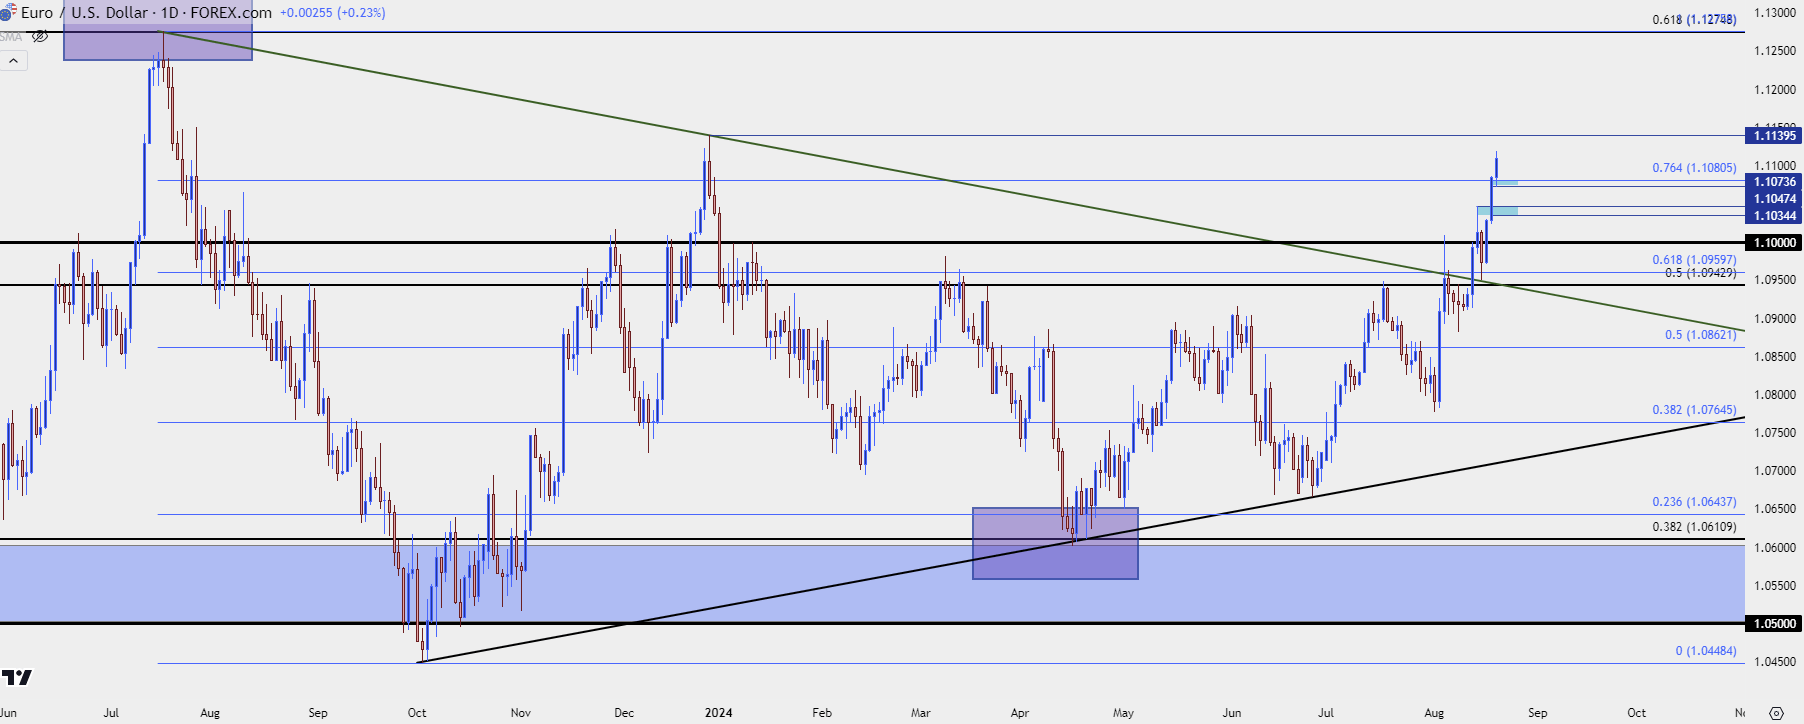This screenshot has height=724, width=1804.
Task: Click the 0.764 (1.10805) Fibonacci level label
Action: pyautogui.click(x=1694, y=168)
